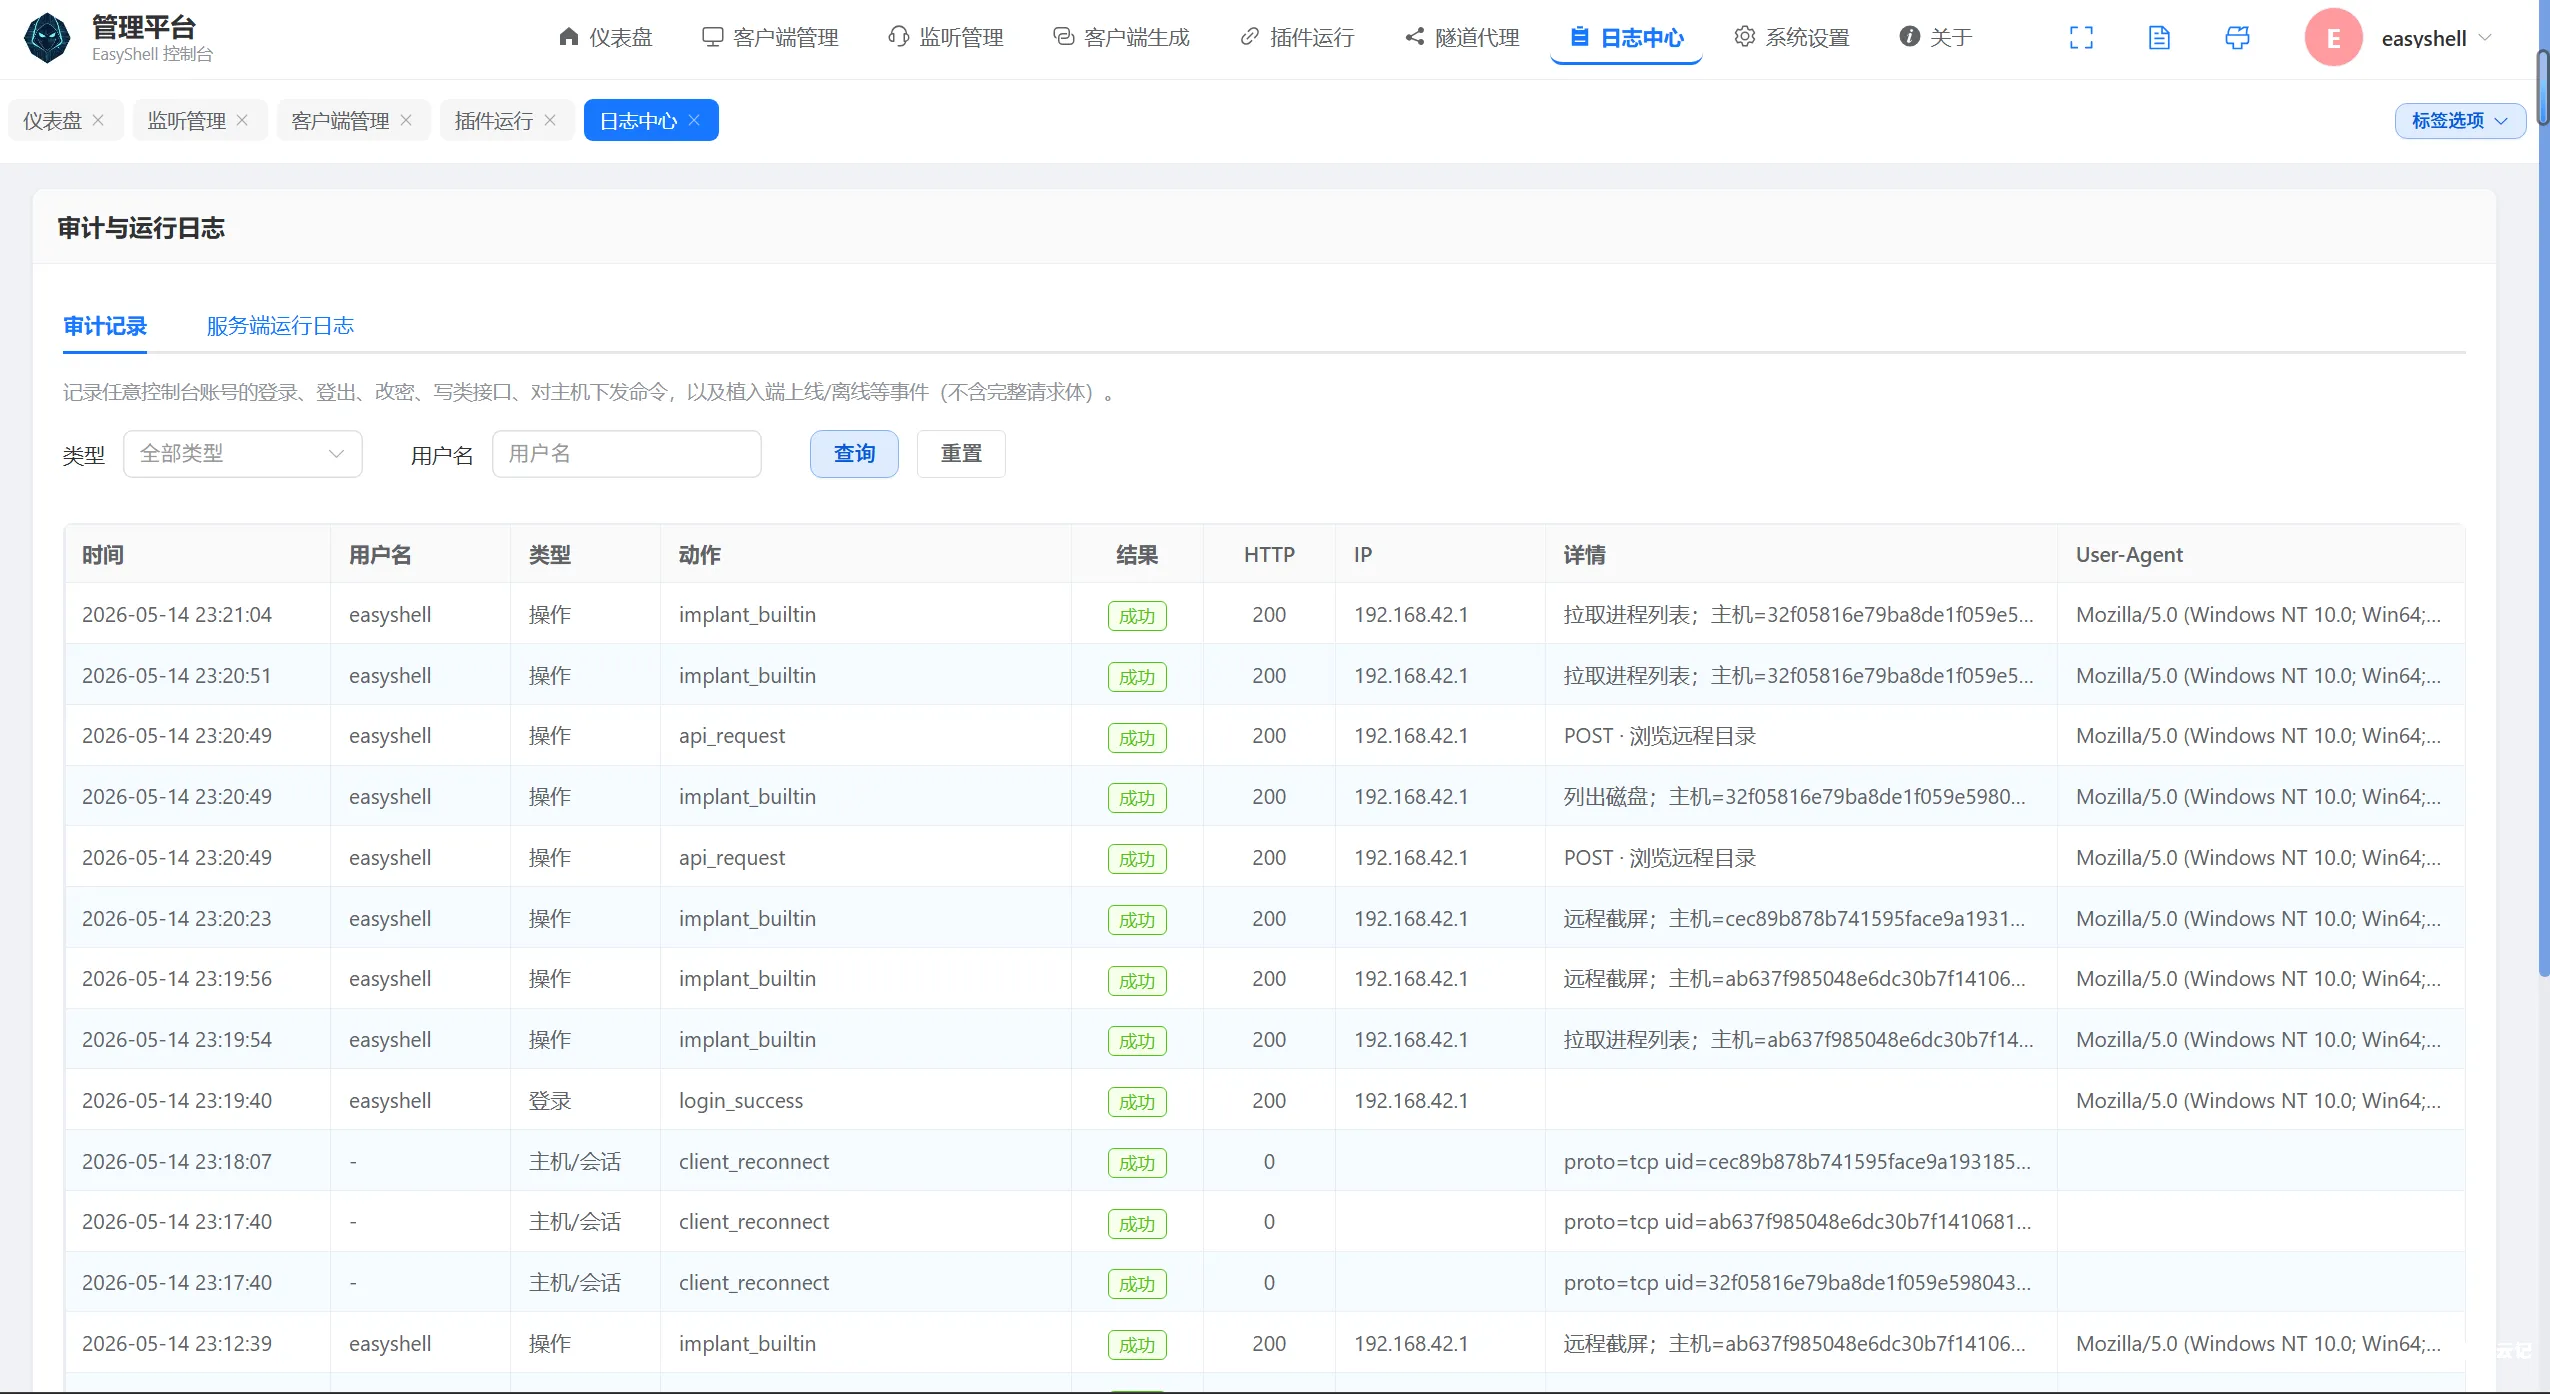Open the 关于 menu item
The height and width of the screenshot is (1394, 2550).
[x=1936, y=38]
